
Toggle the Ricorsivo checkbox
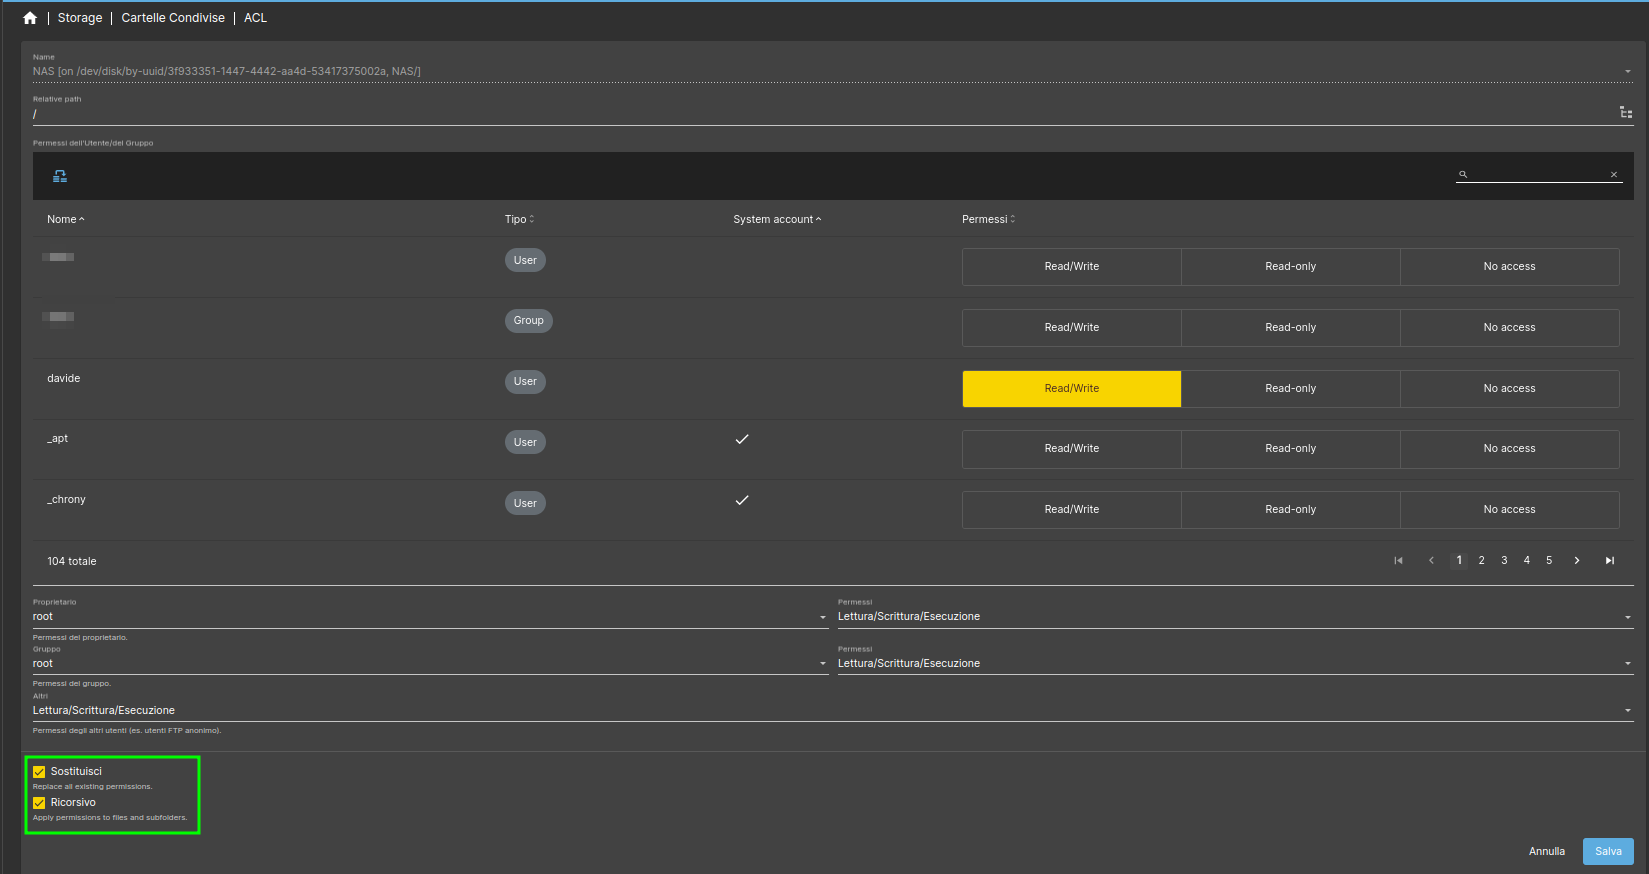pos(39,803)
